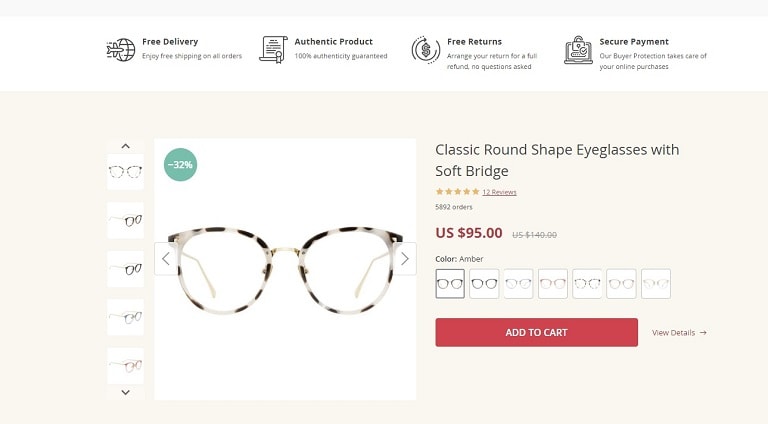
Task: Select the first eyeglasses thumbnail
Action: 125,172
